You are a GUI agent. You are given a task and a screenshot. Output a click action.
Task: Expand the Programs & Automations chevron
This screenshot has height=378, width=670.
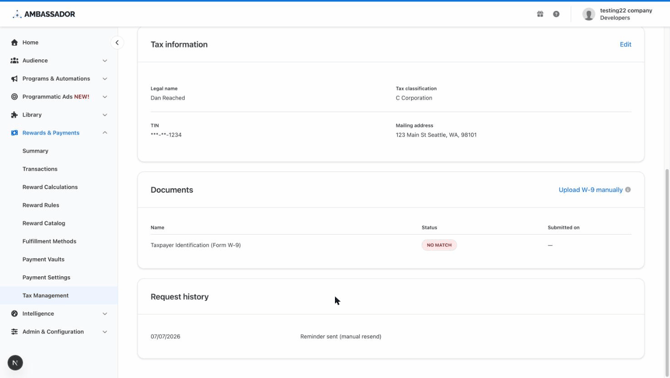tap(105, 79)
